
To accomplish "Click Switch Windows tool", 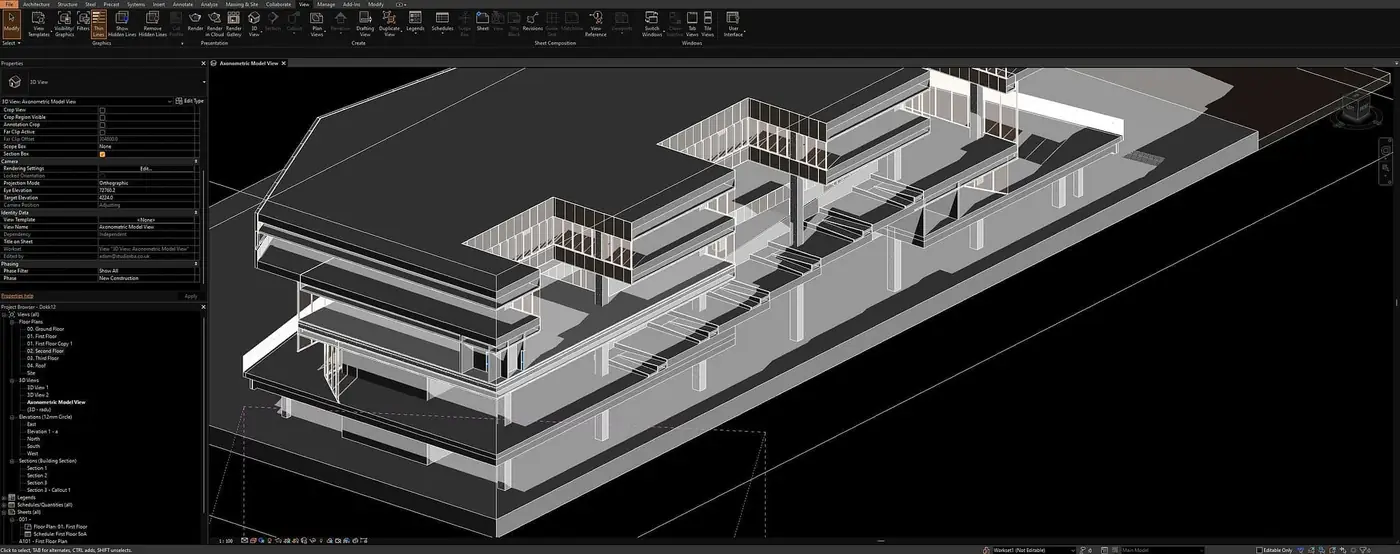I will 652,24.
